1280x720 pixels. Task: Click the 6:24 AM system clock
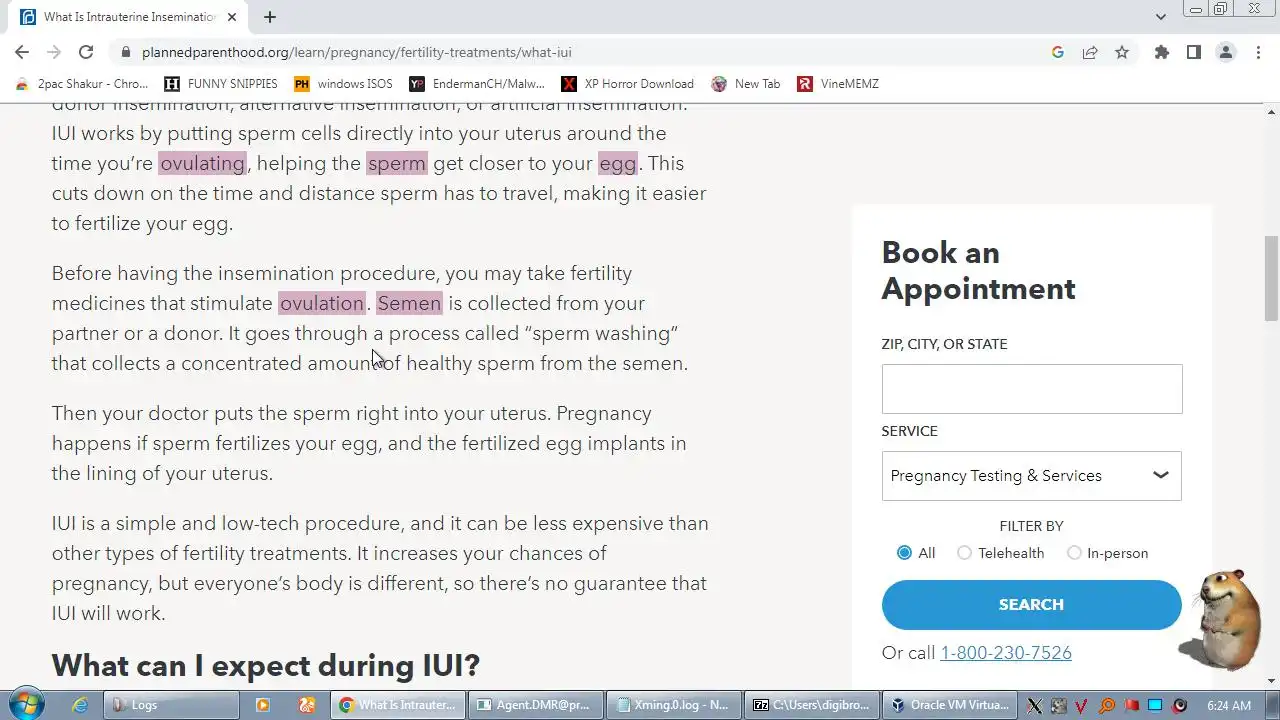pos(1229,705)
